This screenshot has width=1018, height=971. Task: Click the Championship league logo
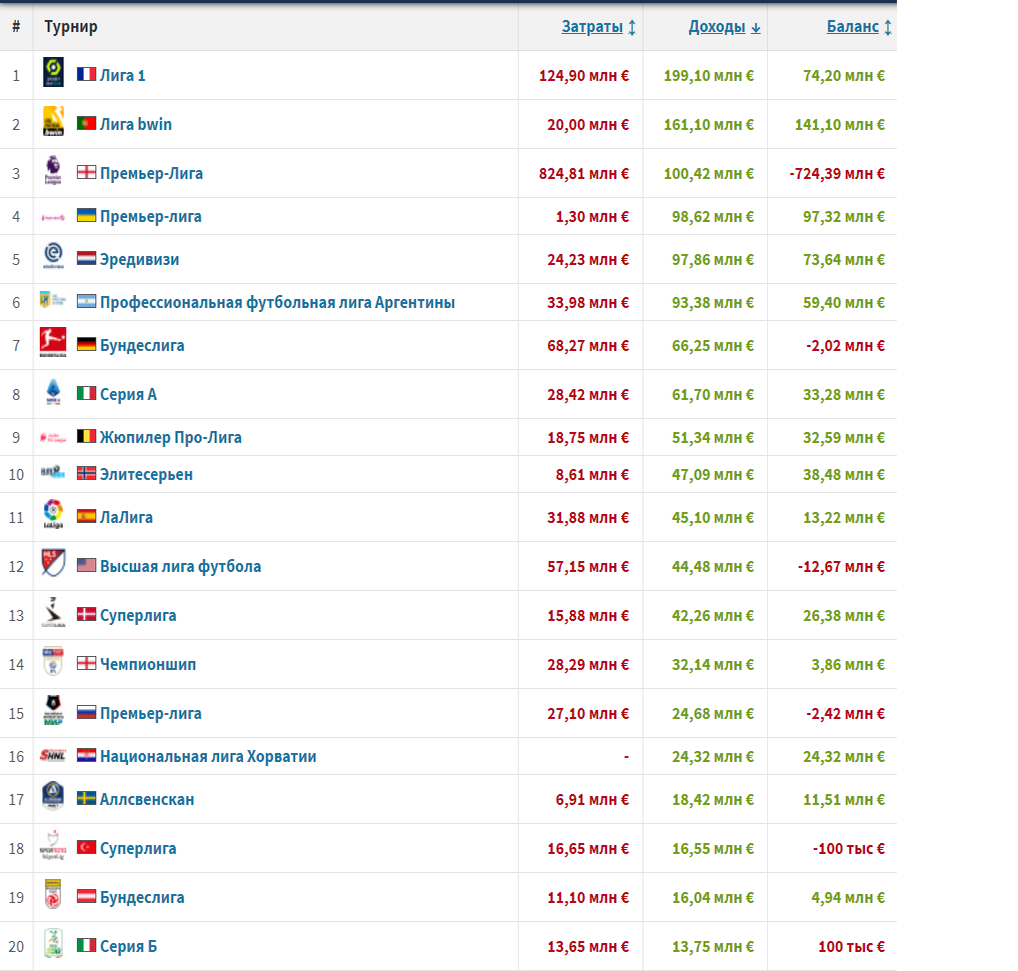53,661
